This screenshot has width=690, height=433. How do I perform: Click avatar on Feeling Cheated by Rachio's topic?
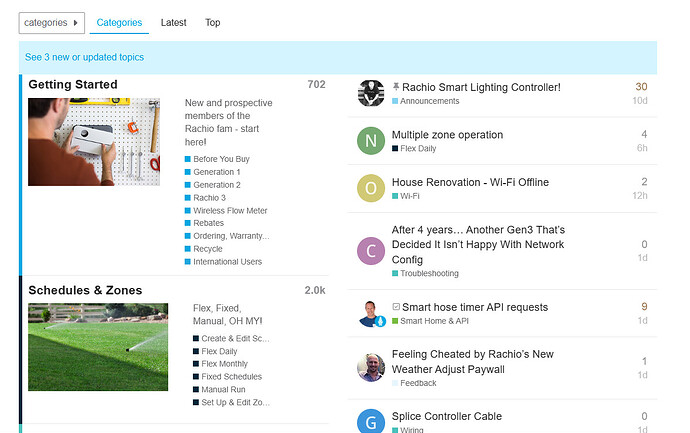point(371,368)
